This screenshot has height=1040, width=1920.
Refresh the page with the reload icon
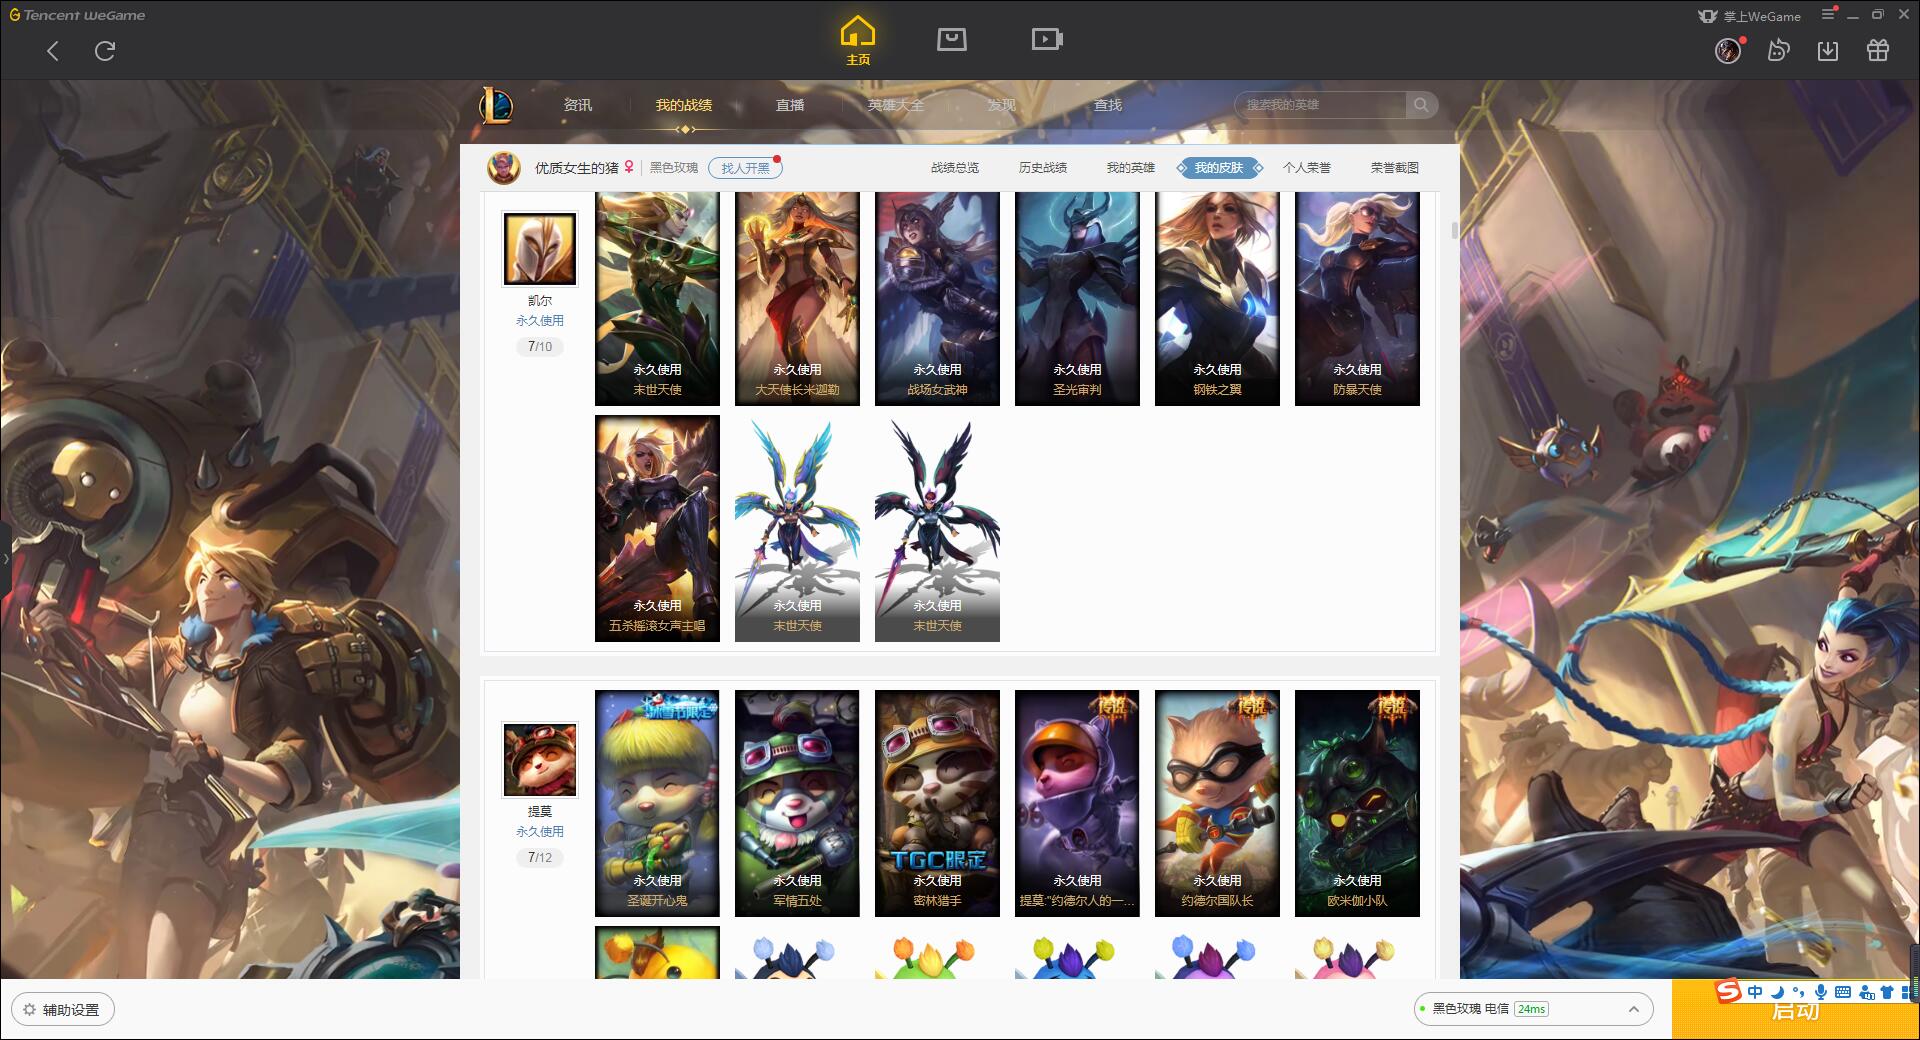click(105, 51)
